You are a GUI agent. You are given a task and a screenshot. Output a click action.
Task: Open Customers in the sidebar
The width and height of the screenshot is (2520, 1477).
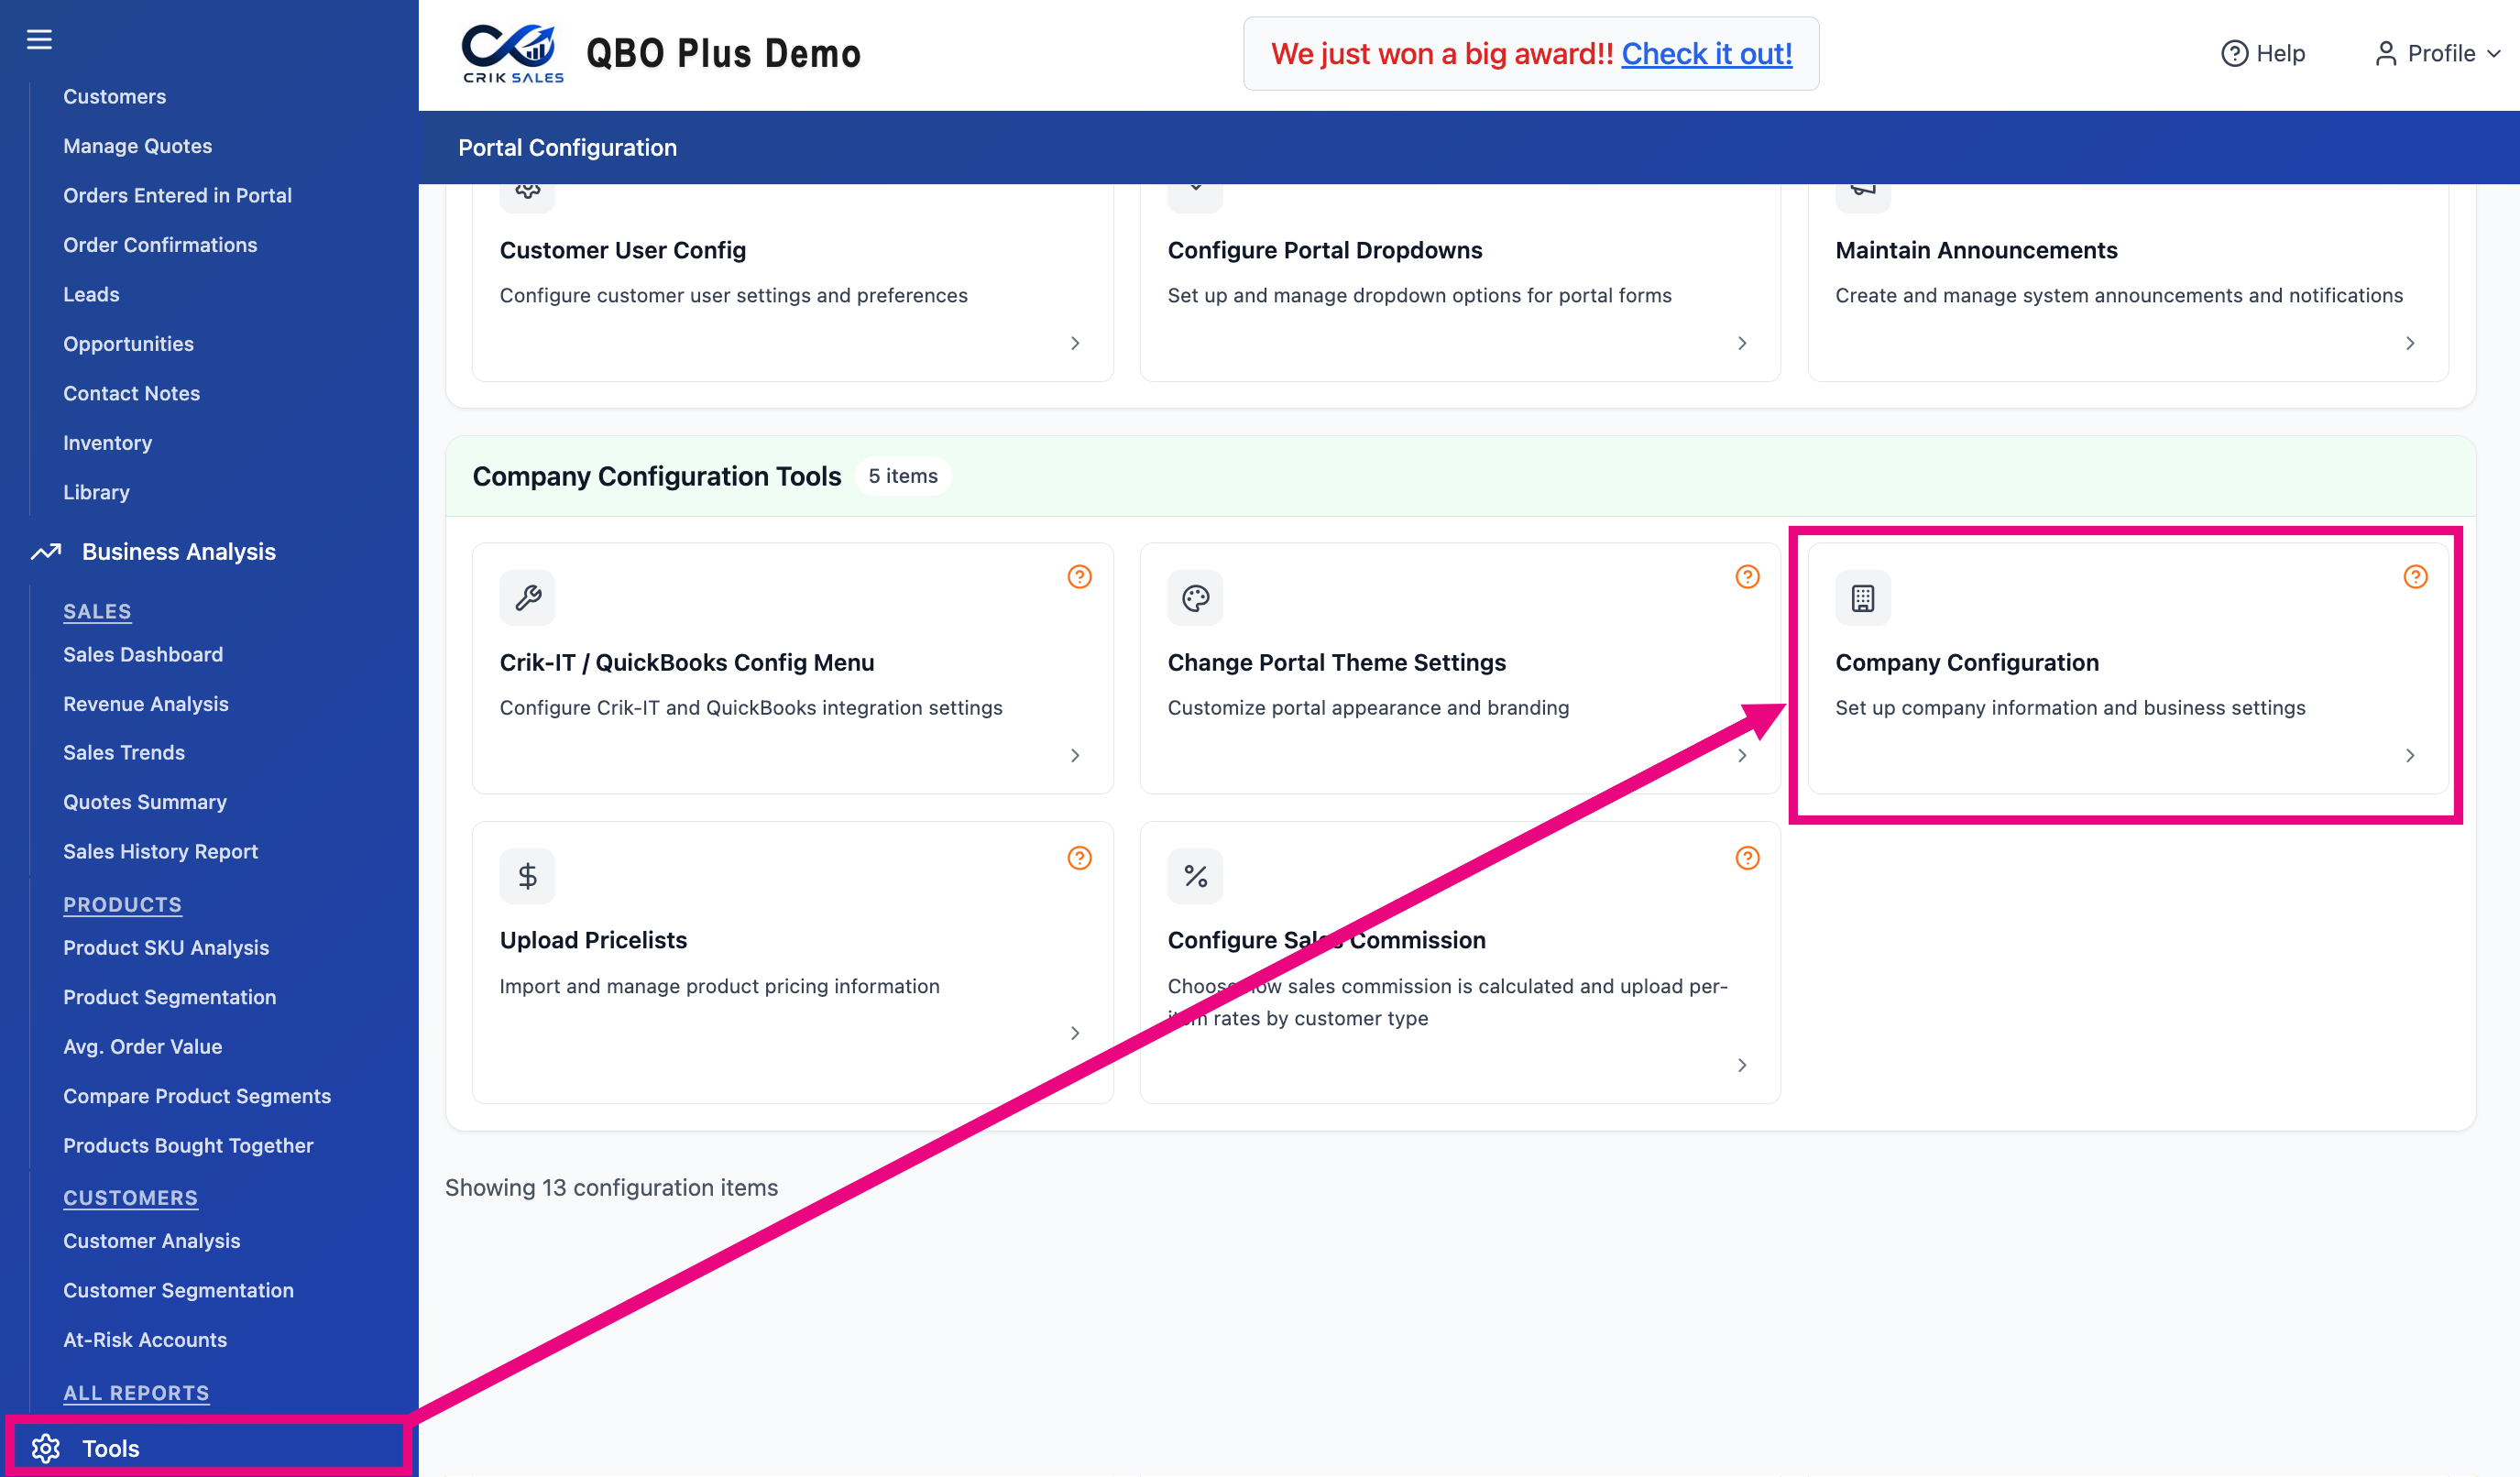(115, 97)
